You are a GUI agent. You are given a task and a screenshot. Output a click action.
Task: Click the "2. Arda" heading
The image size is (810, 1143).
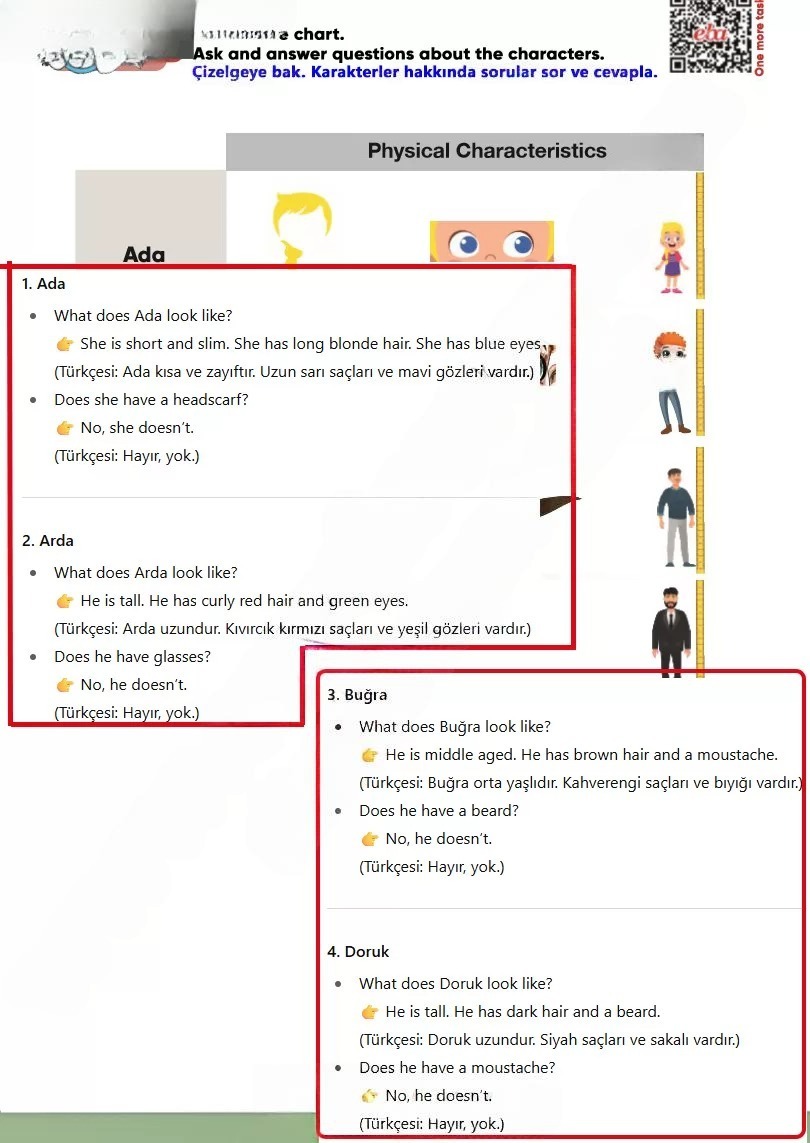click(x=48, y=541)
